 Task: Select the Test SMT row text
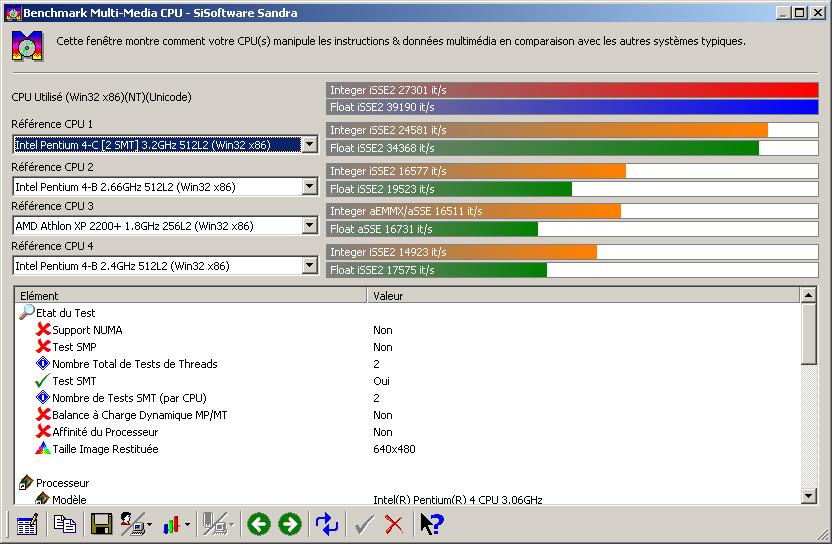pos(74,381)
